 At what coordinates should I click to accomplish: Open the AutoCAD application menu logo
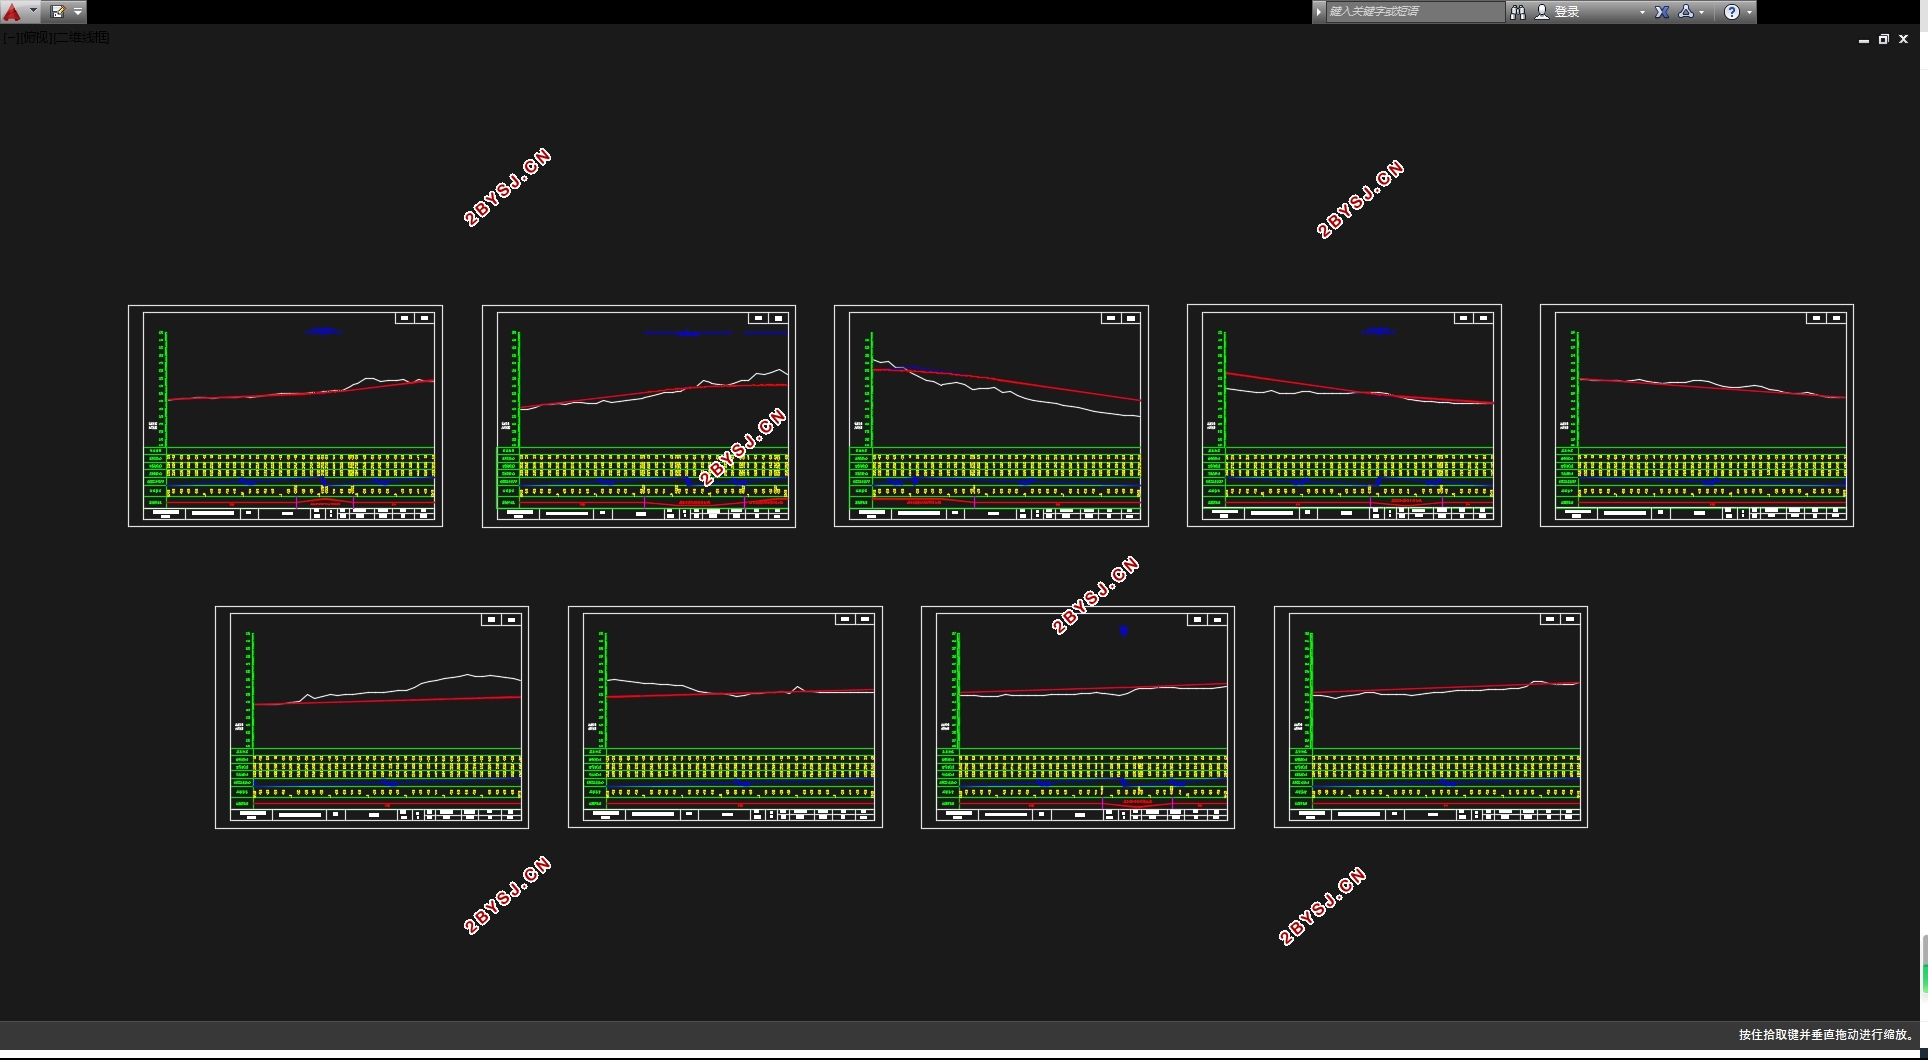(x=12, y=12)
